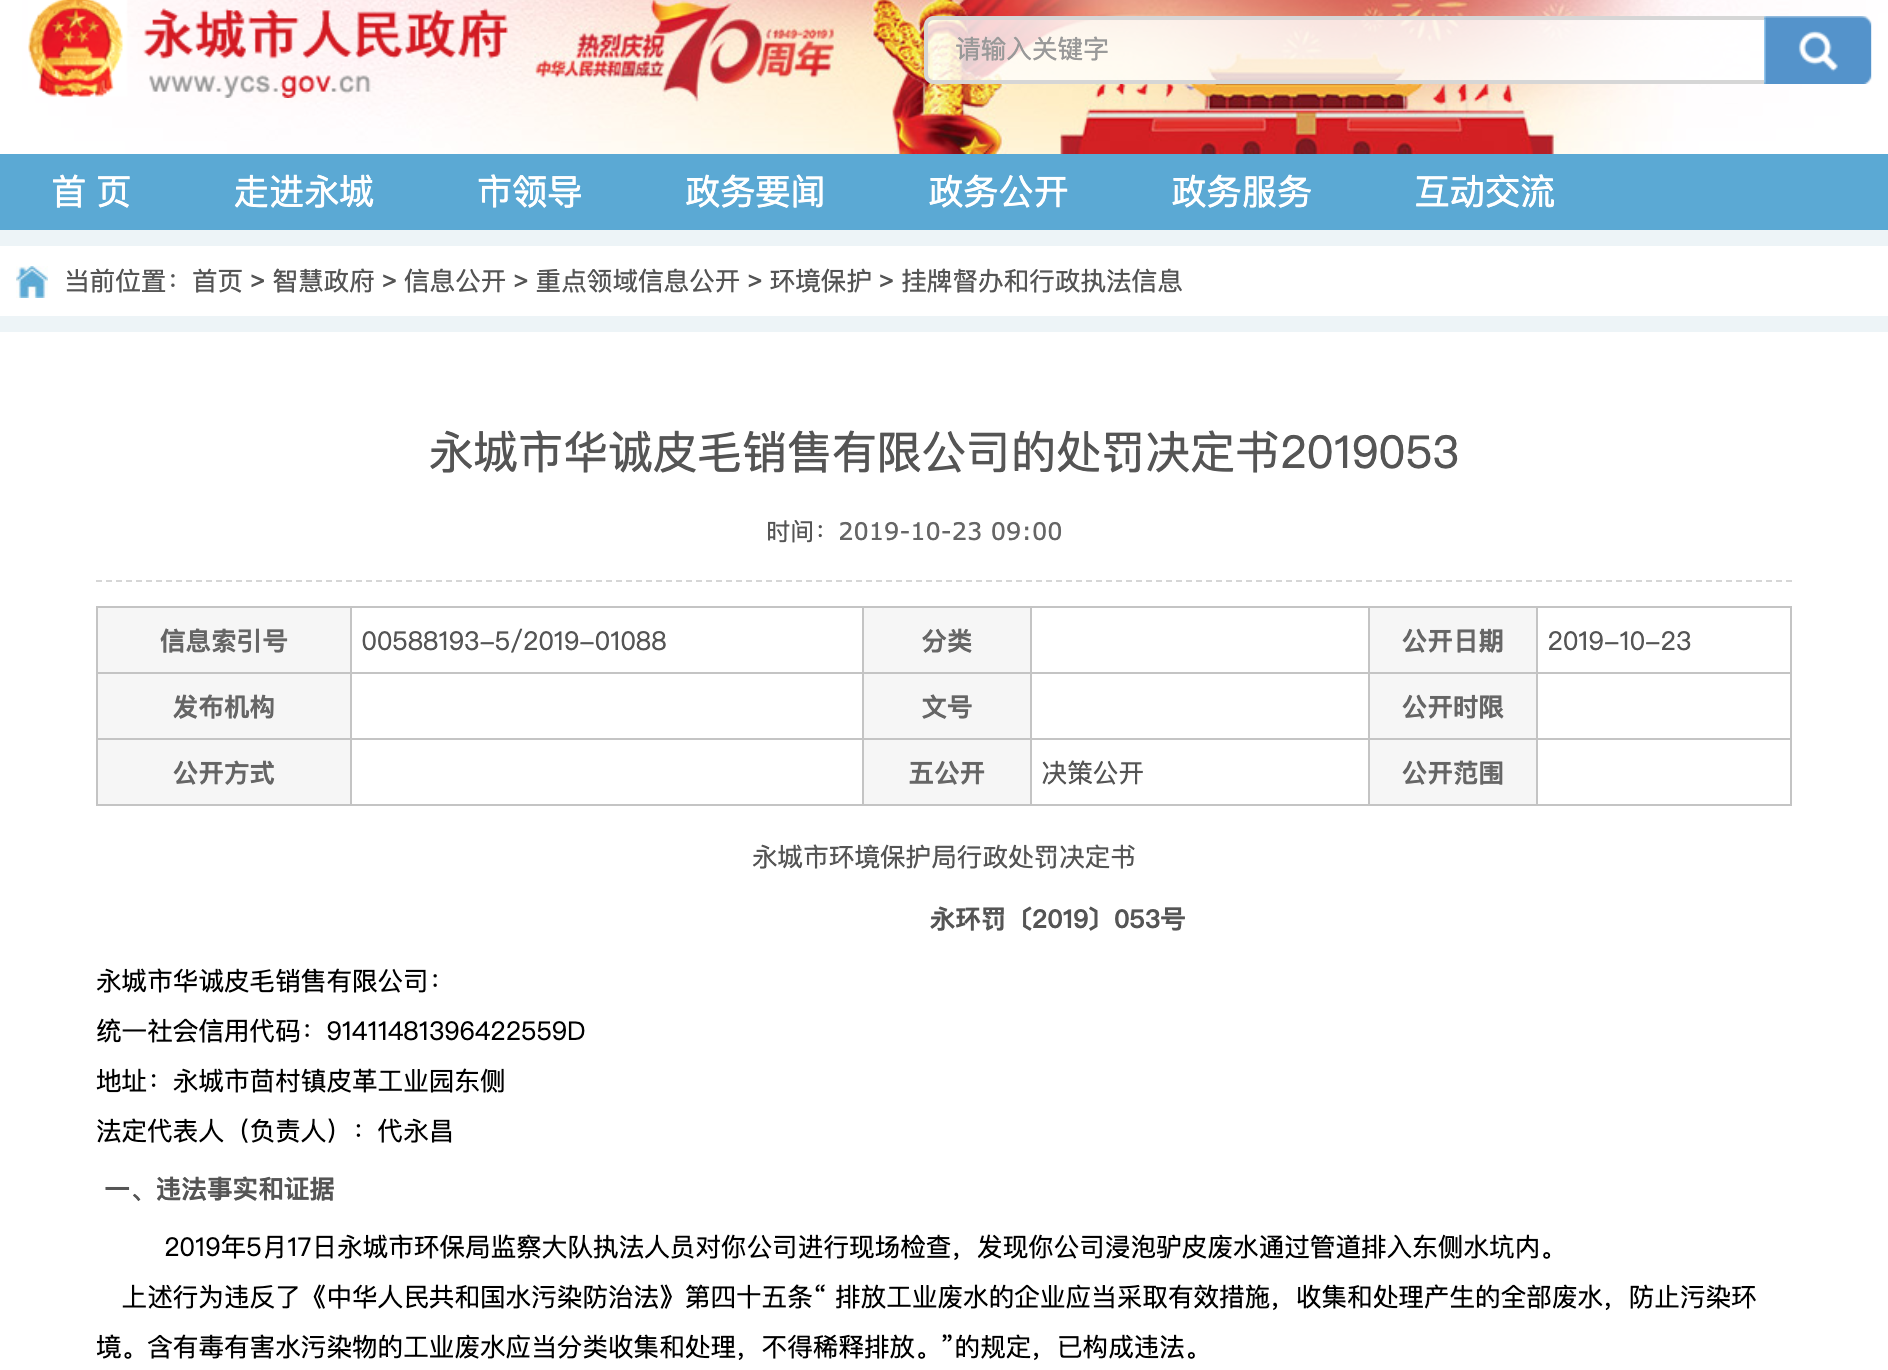
Task: Click the timestamp 2019-10-23 09:00
Action: tap(950, 531)
